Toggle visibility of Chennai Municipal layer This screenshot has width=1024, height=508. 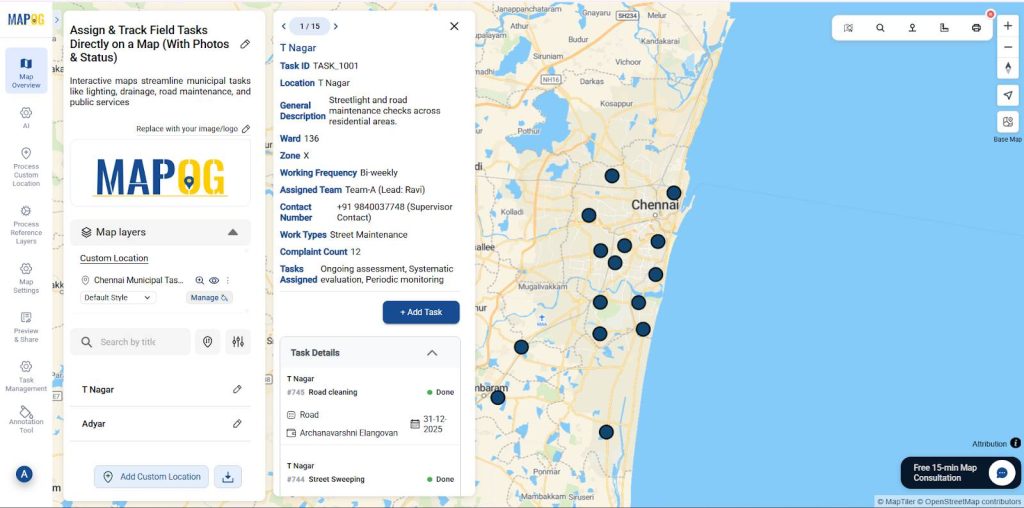pos(214,281)
